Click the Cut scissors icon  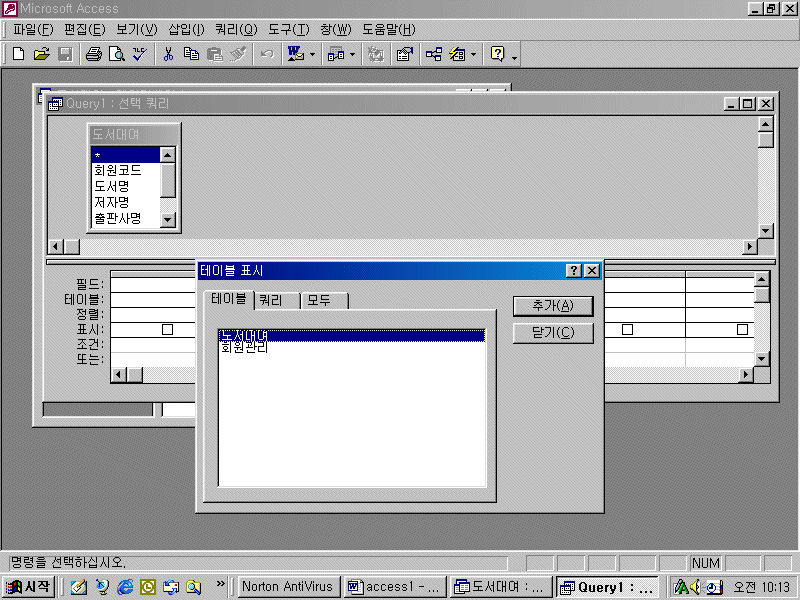(x=169, y=54)
